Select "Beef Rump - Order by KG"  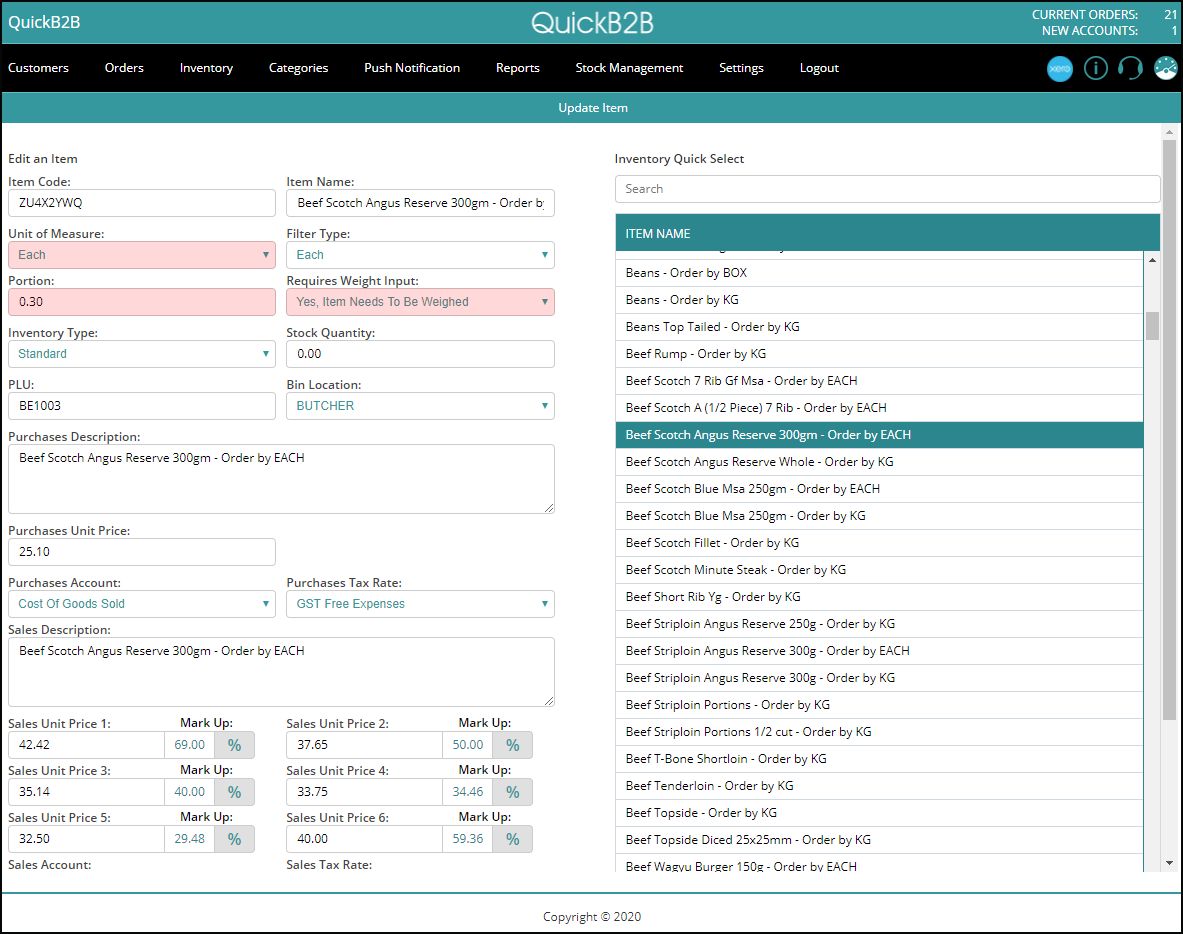point(879,355)
